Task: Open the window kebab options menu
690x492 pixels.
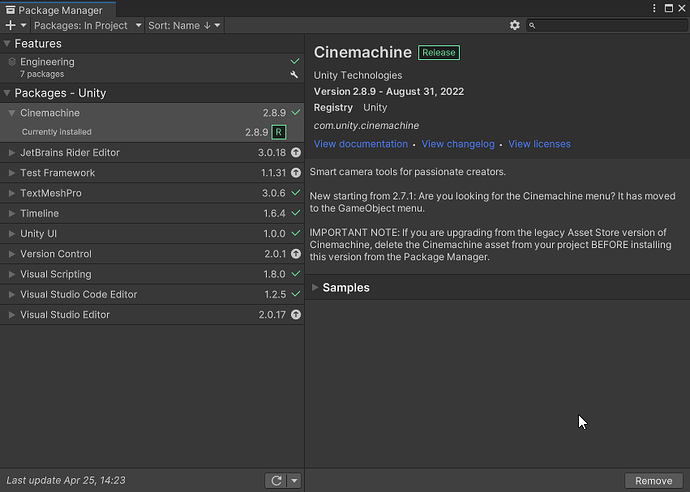Action: point(654,8)
